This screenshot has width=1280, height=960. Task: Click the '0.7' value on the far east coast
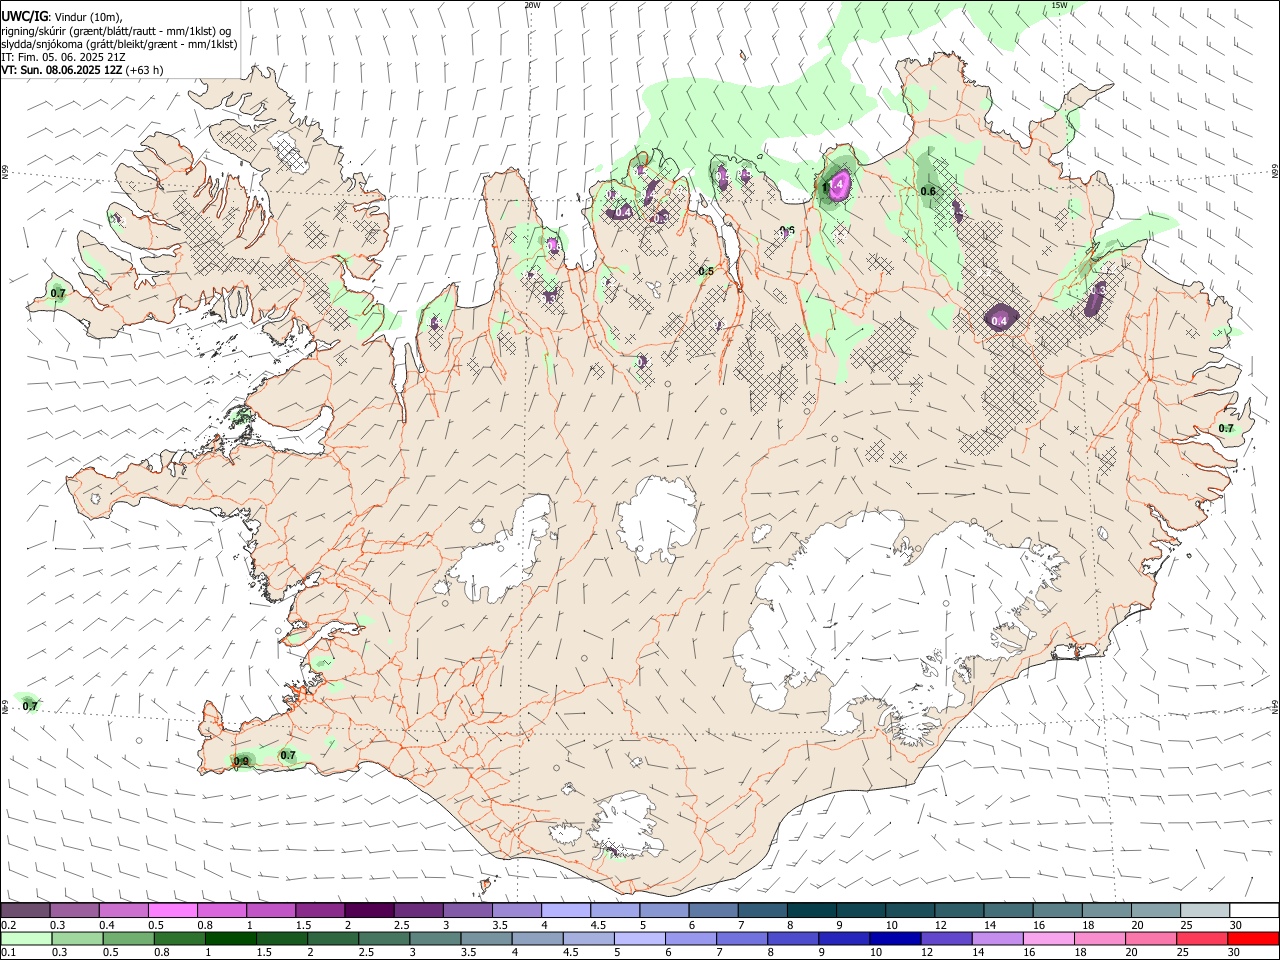[1226, 428]
